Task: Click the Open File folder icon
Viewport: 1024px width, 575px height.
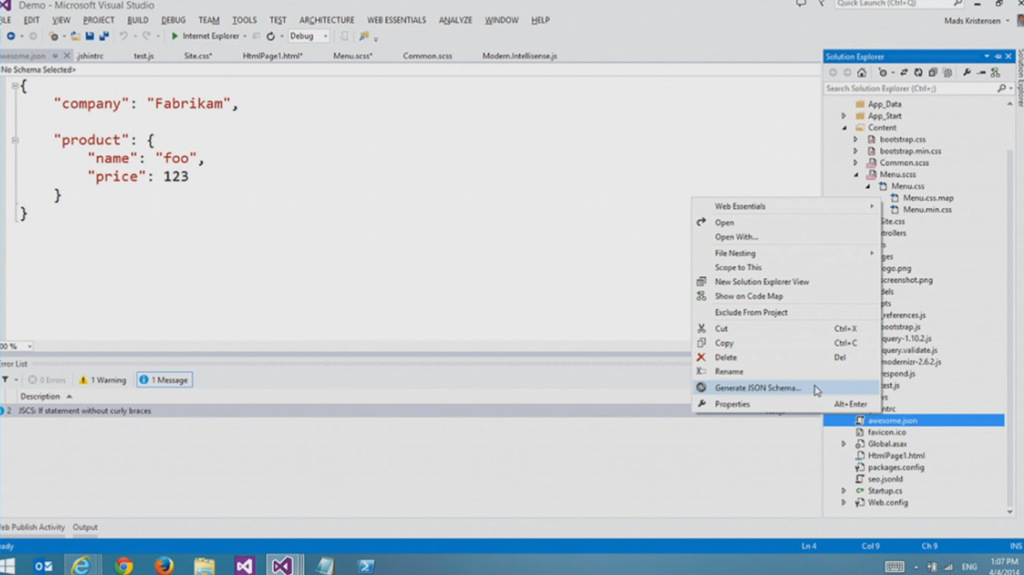Action: (x=75, y=36)
